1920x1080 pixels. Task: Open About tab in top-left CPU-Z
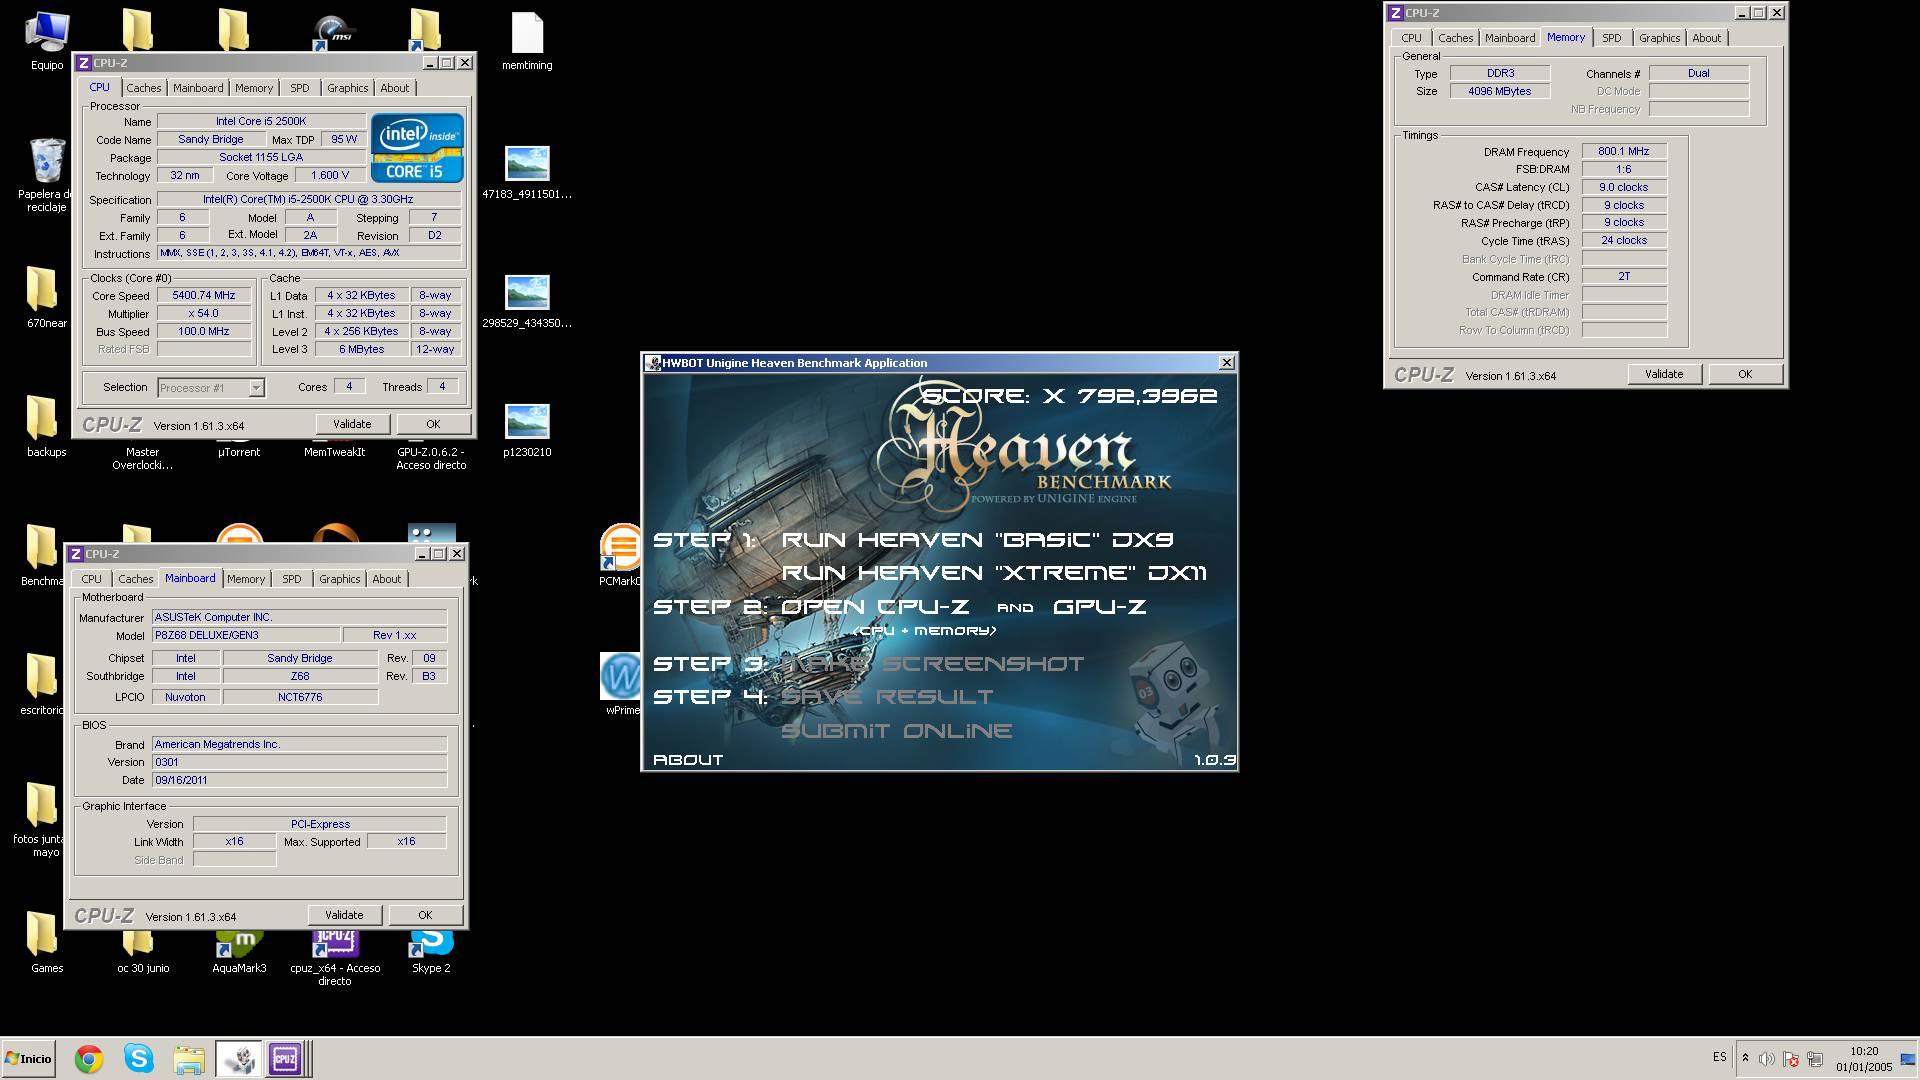(395, 88)
